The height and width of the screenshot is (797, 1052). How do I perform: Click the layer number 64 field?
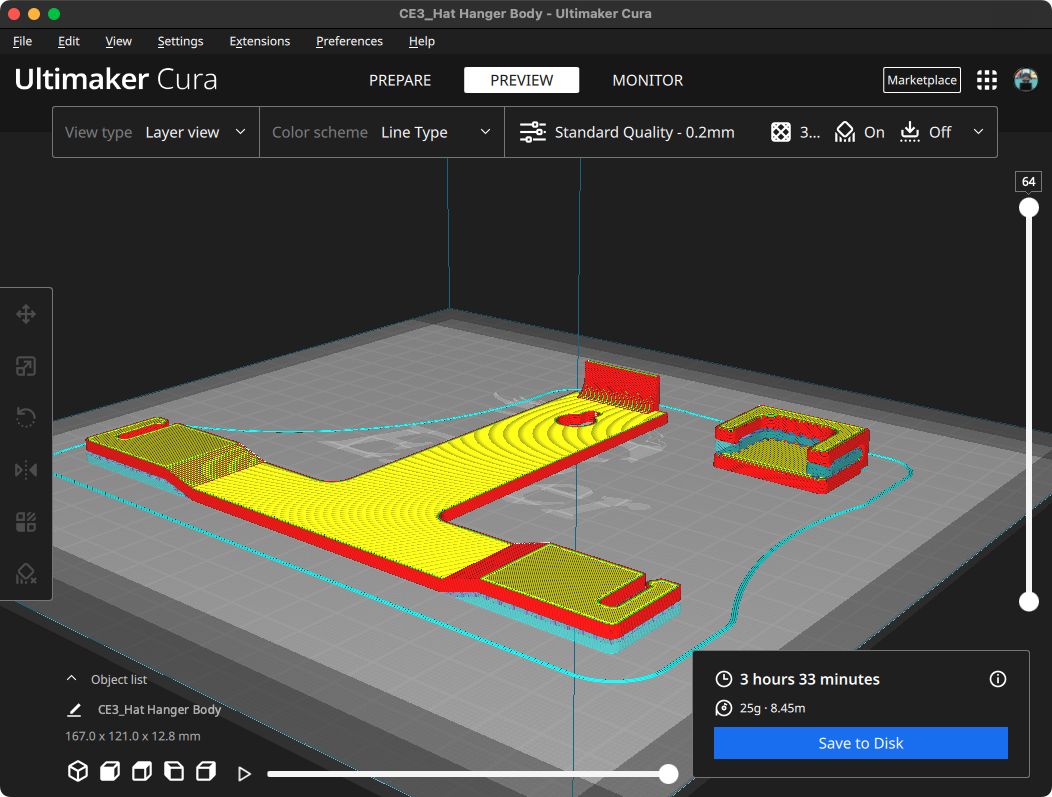click(1028, 181)
